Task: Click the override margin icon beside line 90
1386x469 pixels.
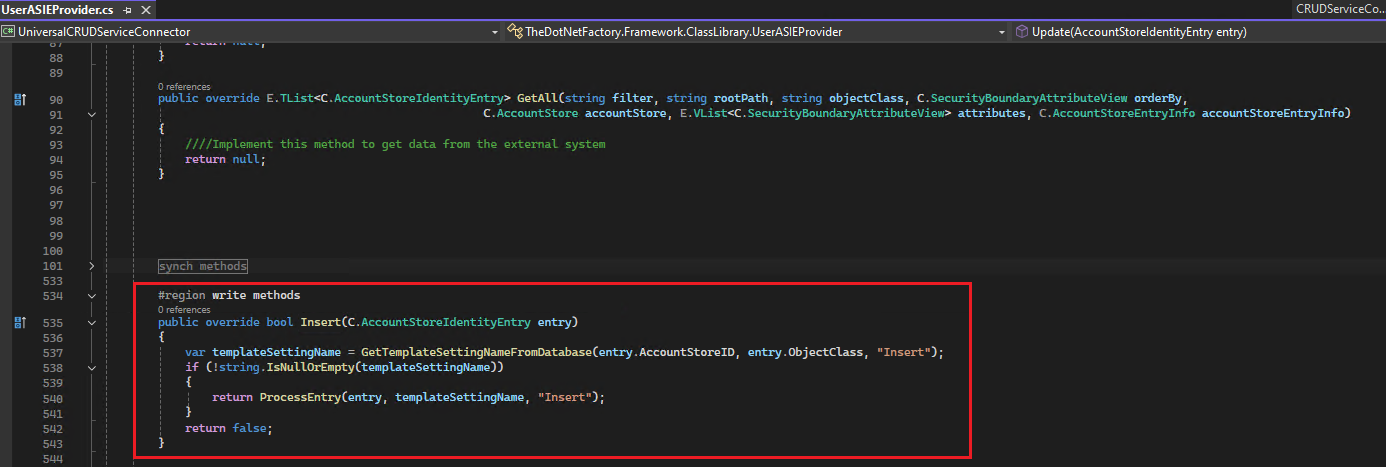Action: pyautogui.click(x=19, y=99)
